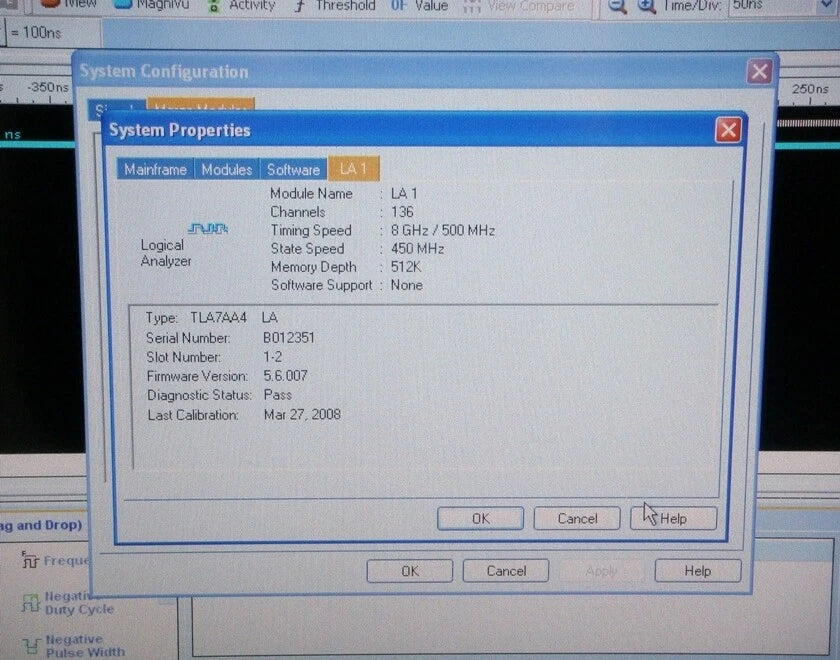The width and height of the screenshot is (840, 660).
Task: Click the Memory Depth value 512K
Action: point(406,267)
